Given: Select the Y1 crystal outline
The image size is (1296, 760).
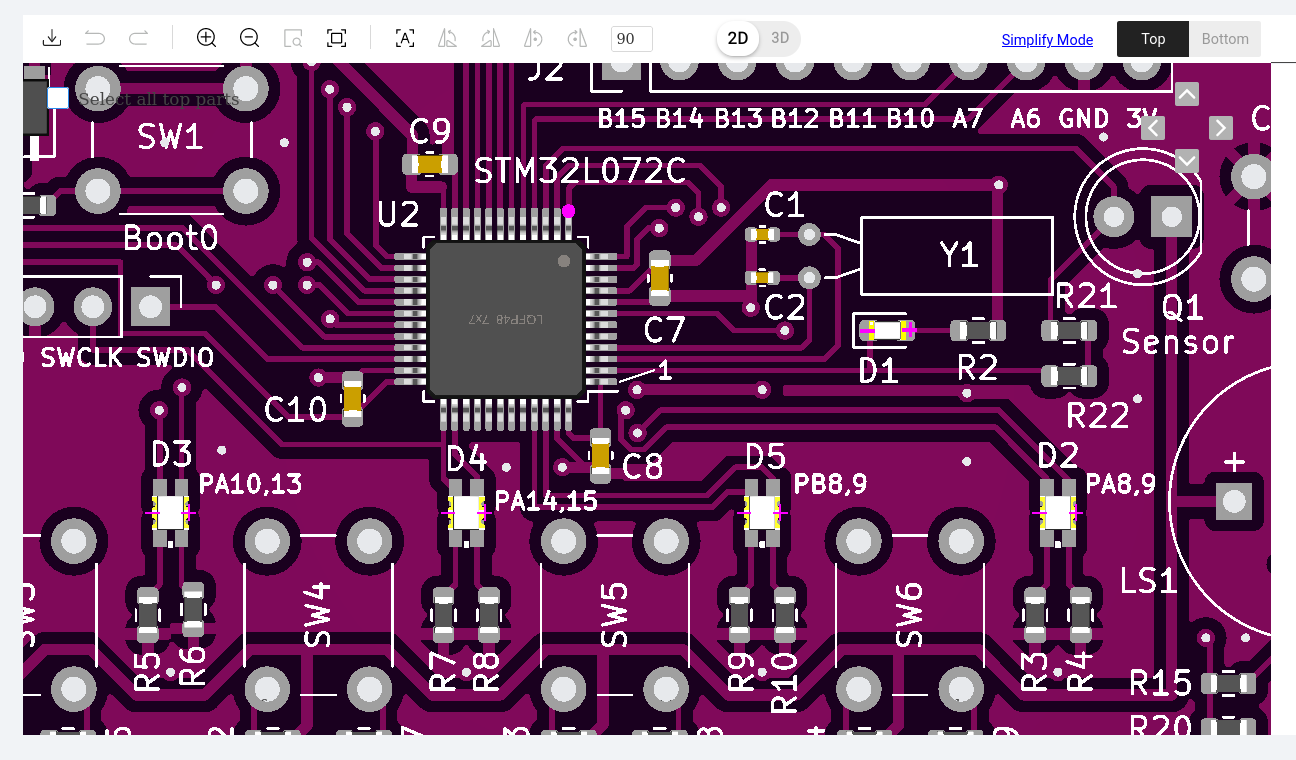Looking at the screenshot, I should point(957,256).
